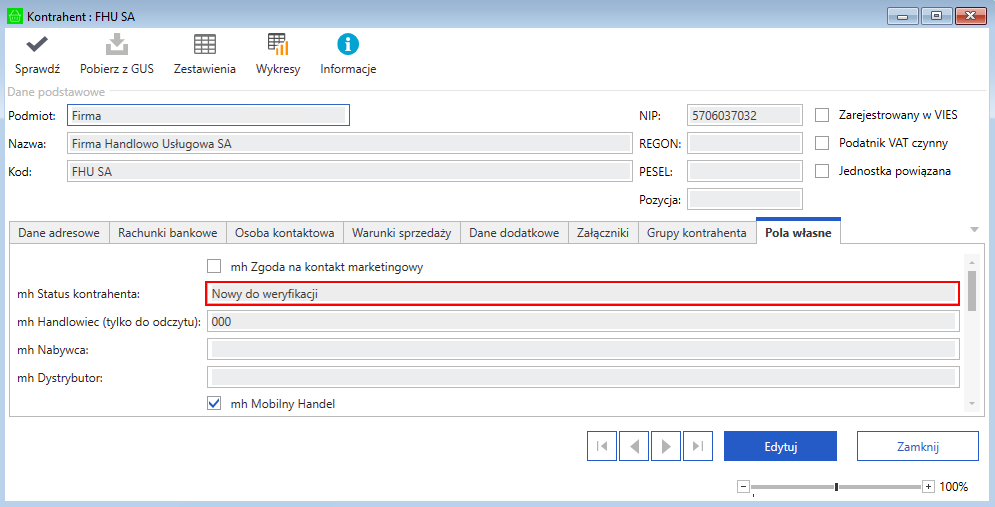
Task: Open the Warunki sprzedaży tab
Action: (x=401, y=233)
